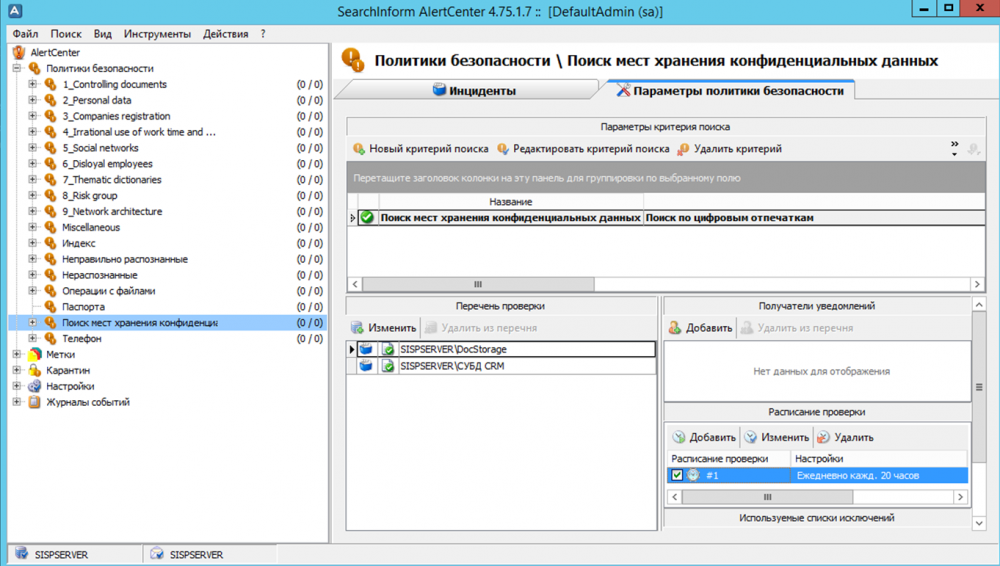The width and height of the screenshot is (1000, 566).
Task: Click the Карантин icon
Action: click(34, 370)
